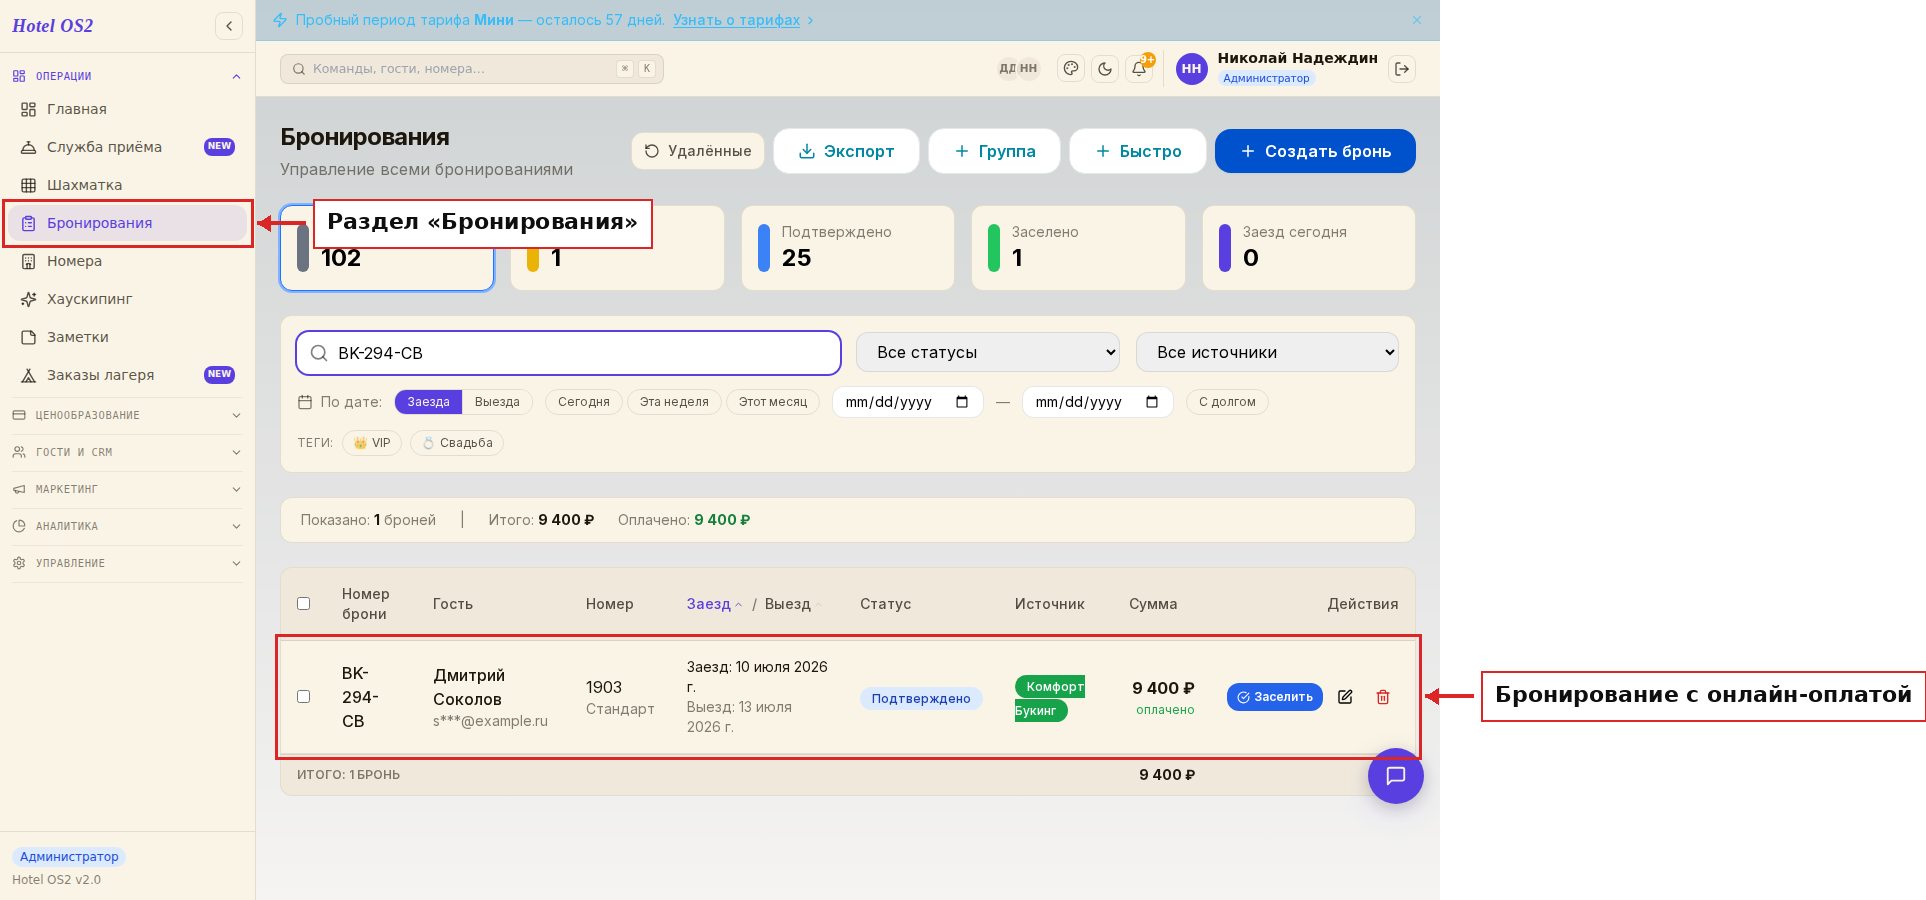Follow the Узнать о тарифах link
This screenshot has width=1926, height=900.
tap(737, 20)
